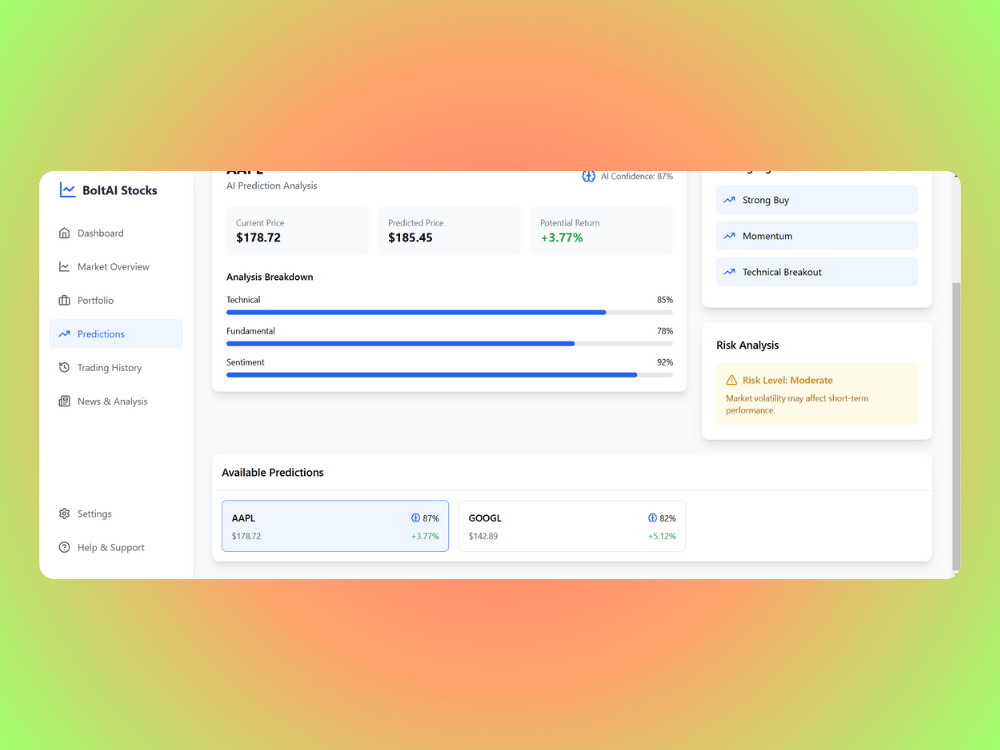
Task: Click the brain icon in AAPL card
Action: tap(416, 518)
